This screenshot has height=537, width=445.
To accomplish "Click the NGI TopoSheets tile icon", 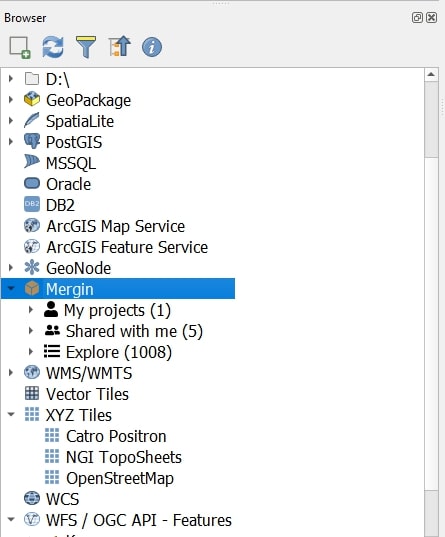I will tap(52, 456).
